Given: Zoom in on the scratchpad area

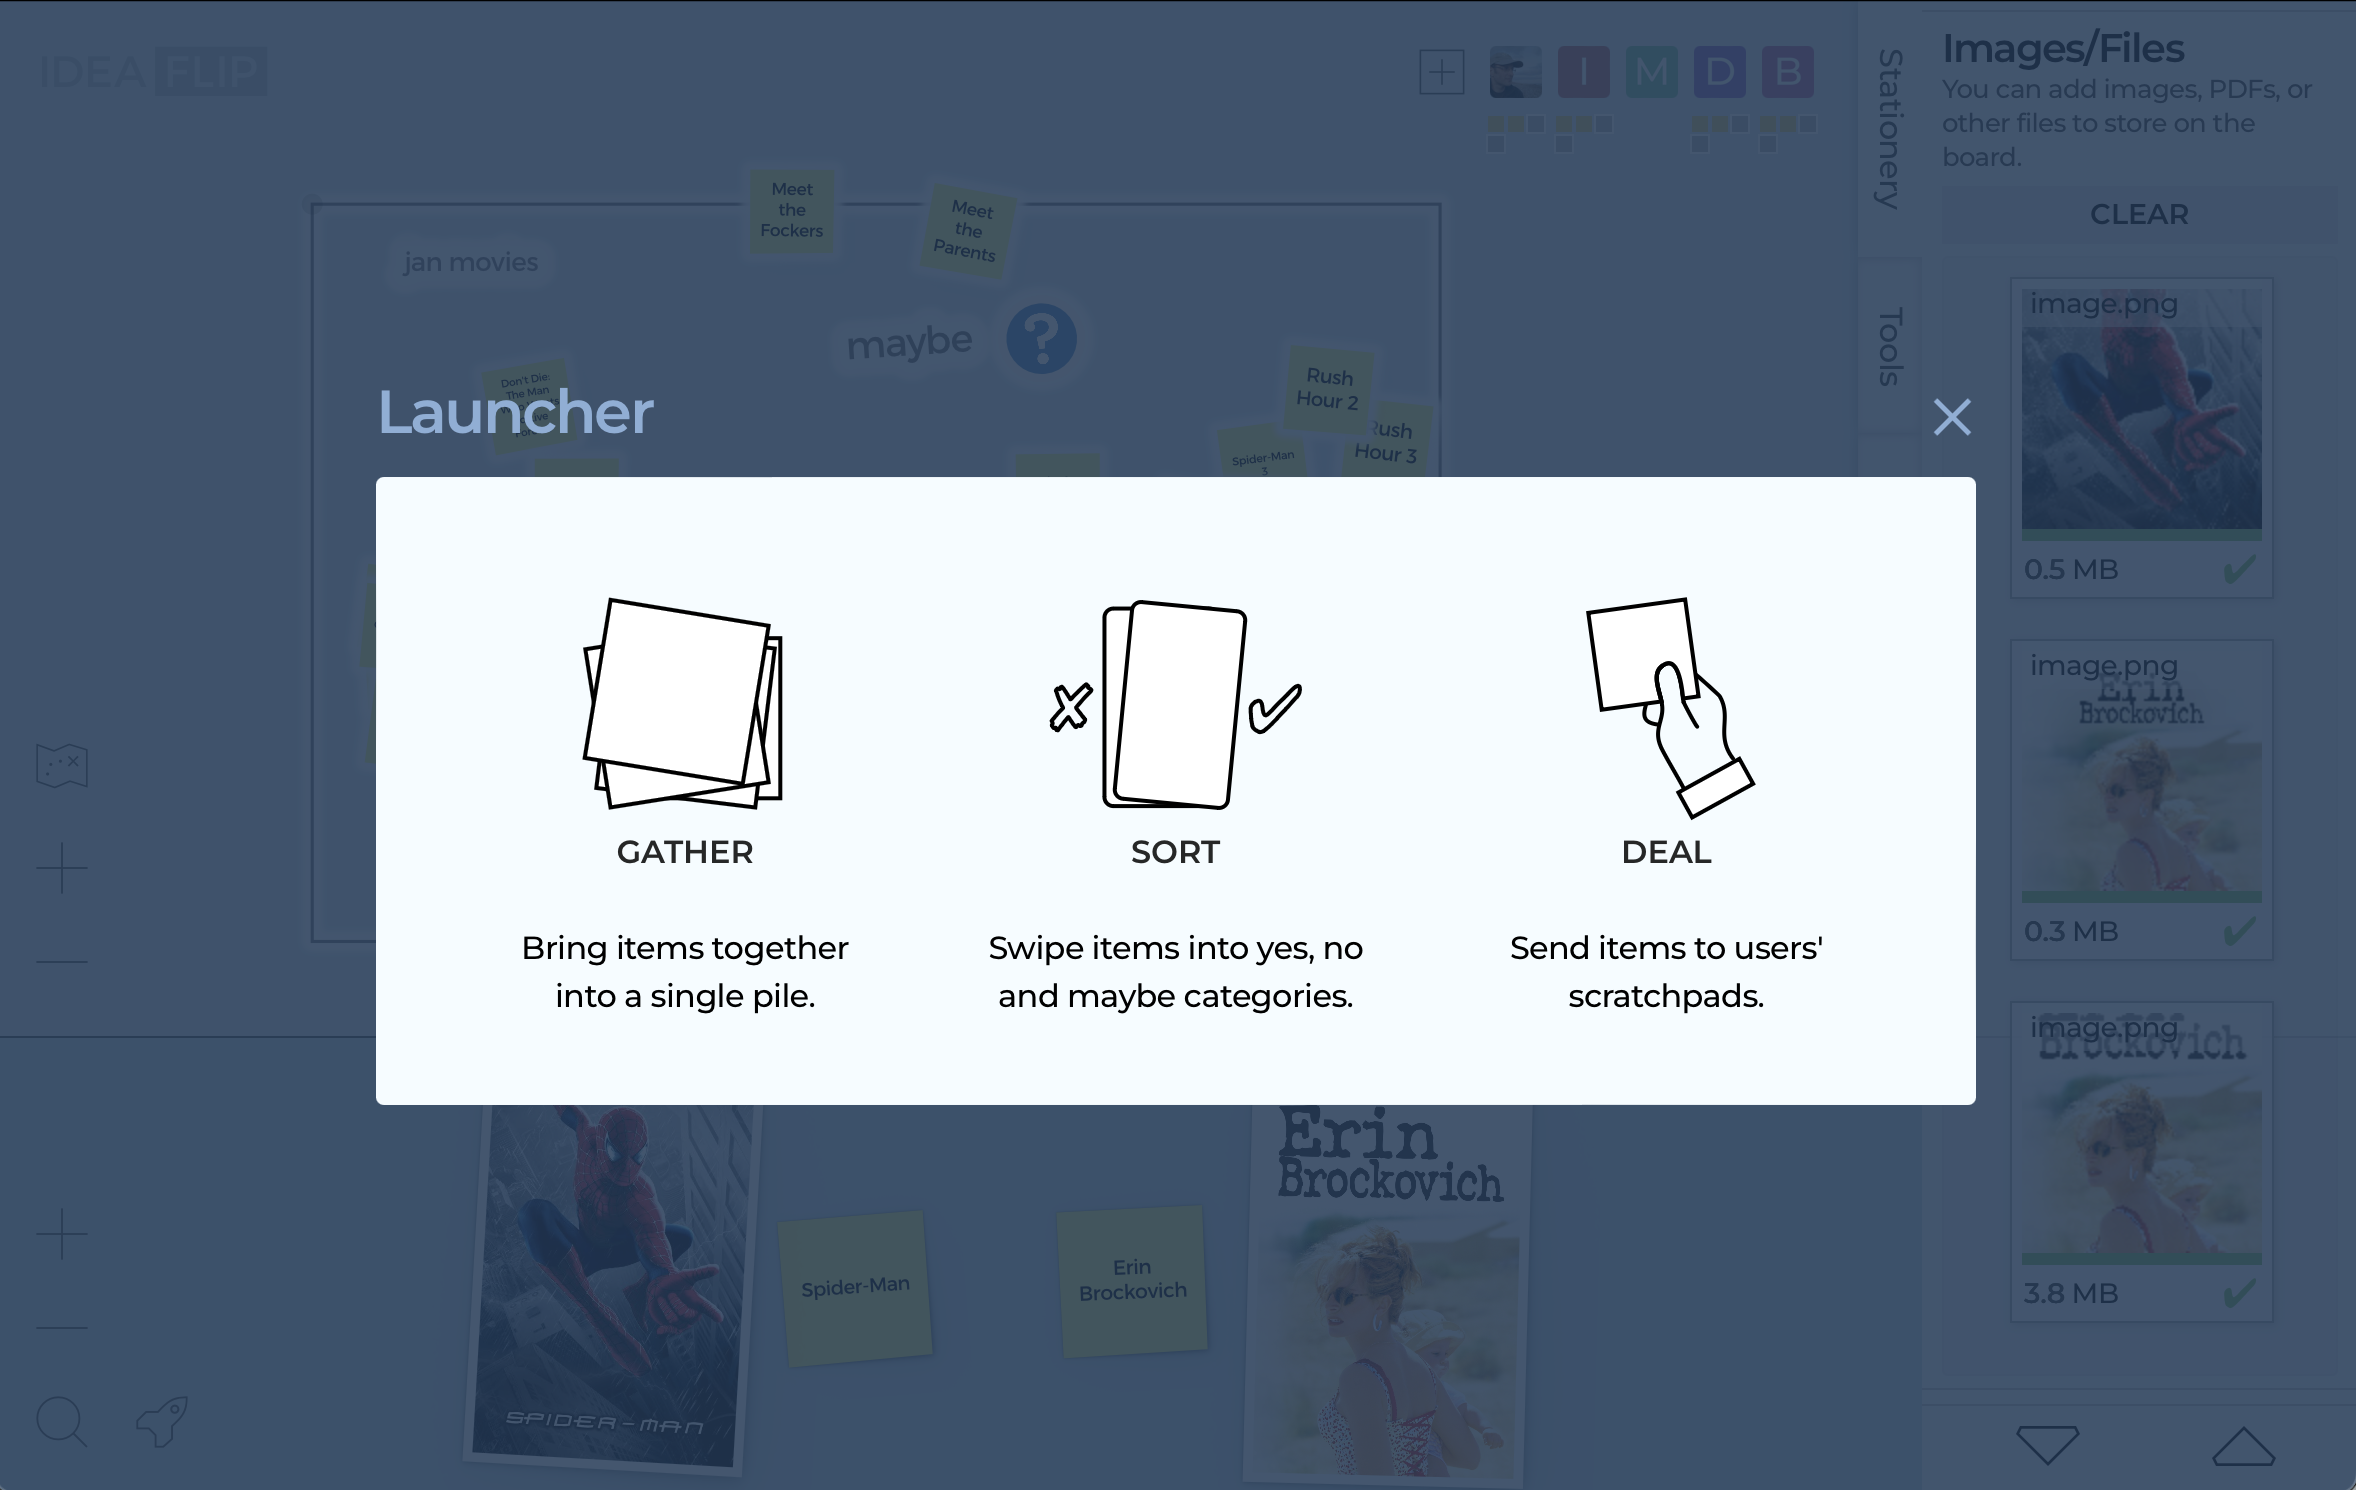Looking at the screenshot, I should (x=62, y=1234).
